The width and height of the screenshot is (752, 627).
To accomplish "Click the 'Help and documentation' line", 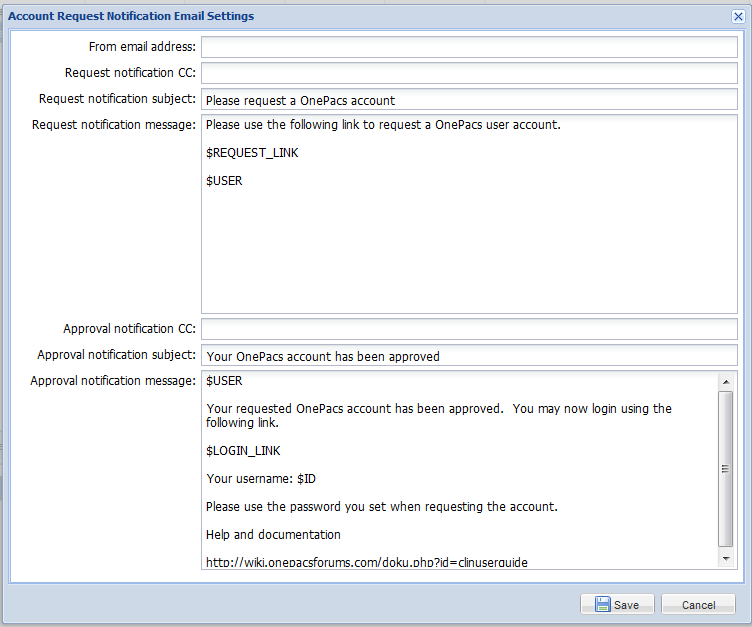I will [x=273, y=535].
